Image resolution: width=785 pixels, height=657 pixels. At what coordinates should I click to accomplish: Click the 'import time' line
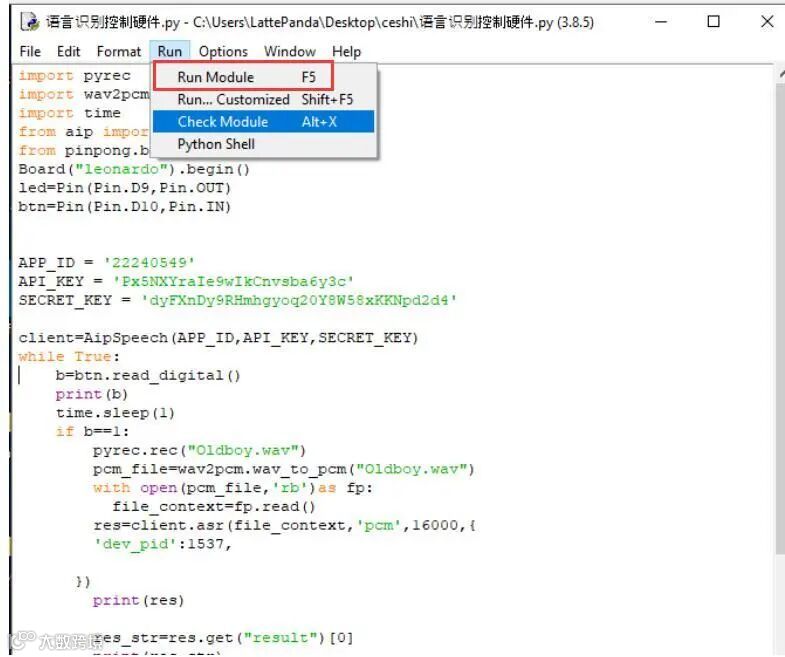point(70,113)
